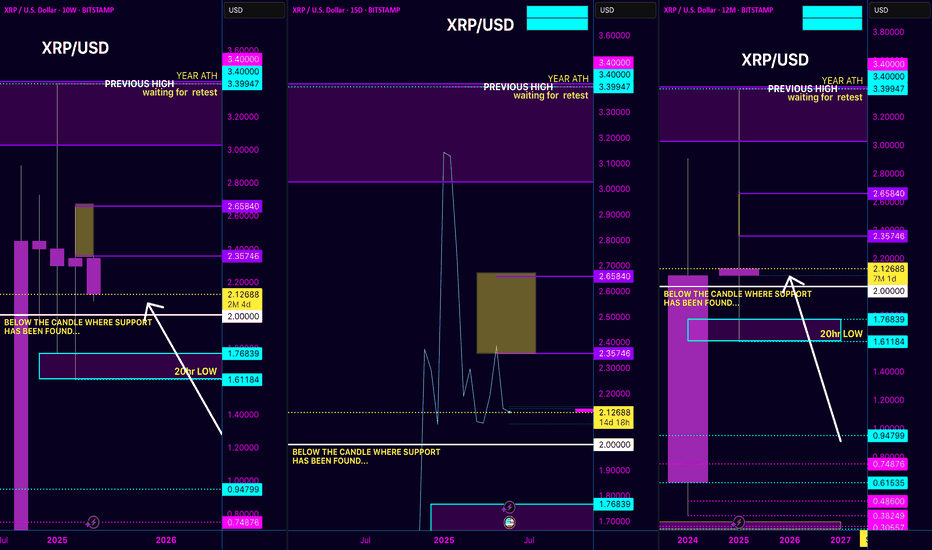
Task: Click the yellow 2.12688 current price label, left chart
Action: [242, 298]
